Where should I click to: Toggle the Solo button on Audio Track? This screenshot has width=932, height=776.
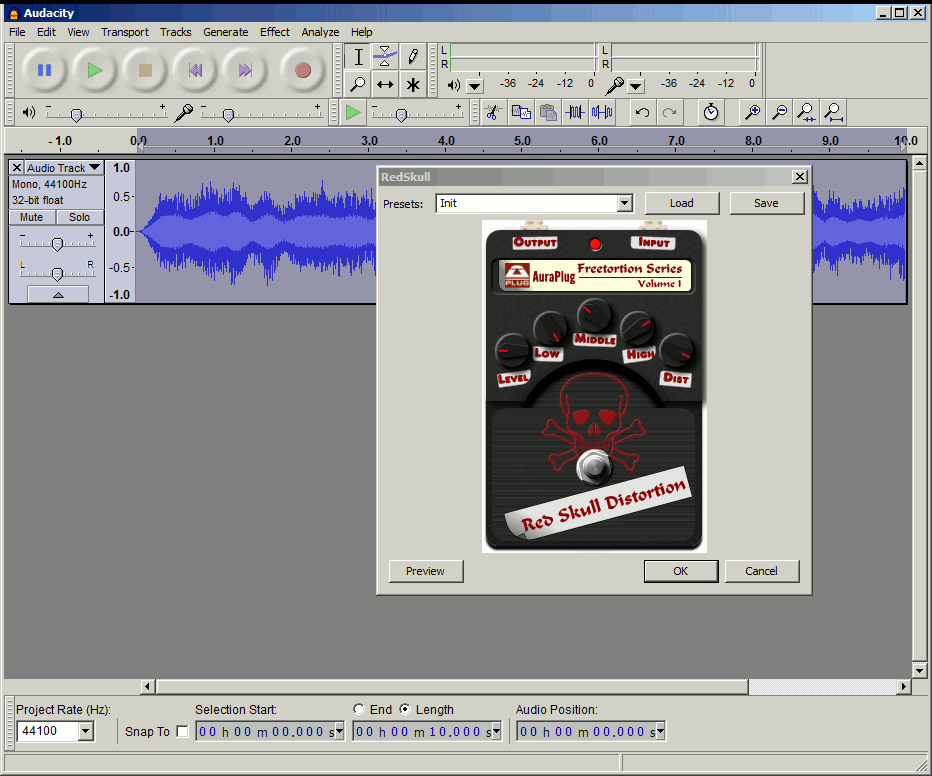point(80,217)
